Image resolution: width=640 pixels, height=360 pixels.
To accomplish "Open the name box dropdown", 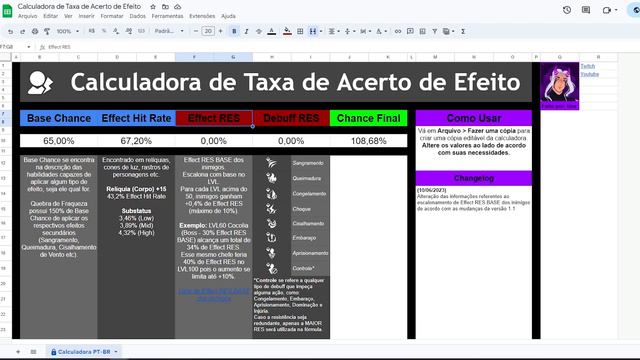I will pos(29,47).
